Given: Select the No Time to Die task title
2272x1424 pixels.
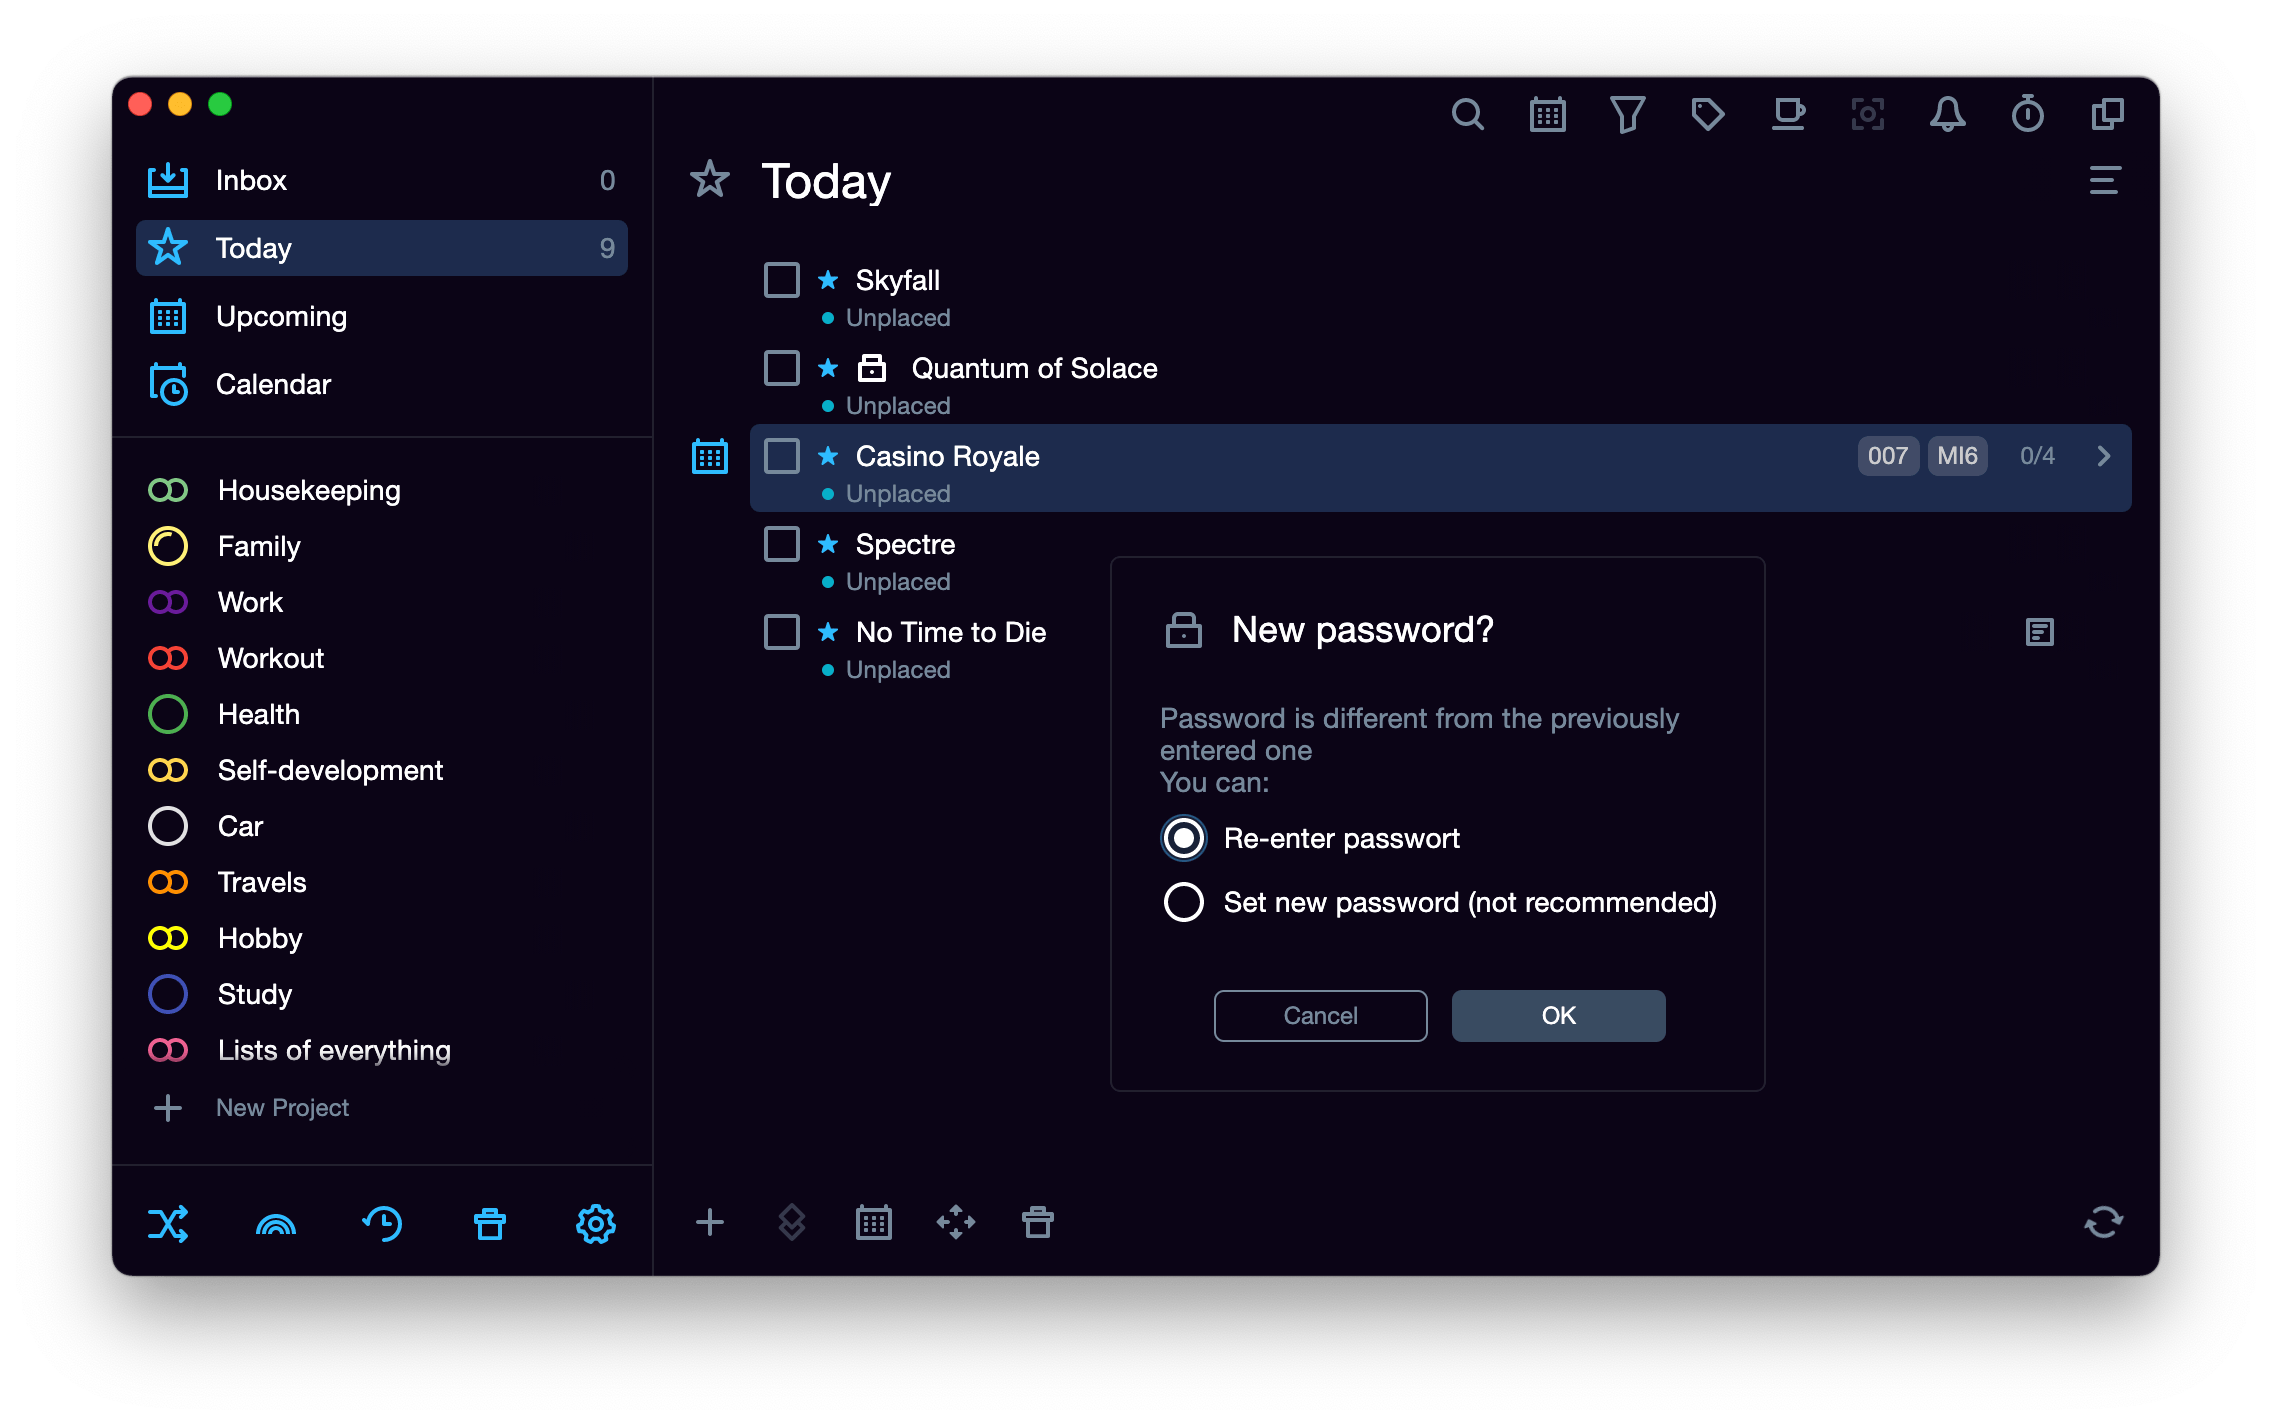Looking at the screenshot, I should (x=951, y=632).
